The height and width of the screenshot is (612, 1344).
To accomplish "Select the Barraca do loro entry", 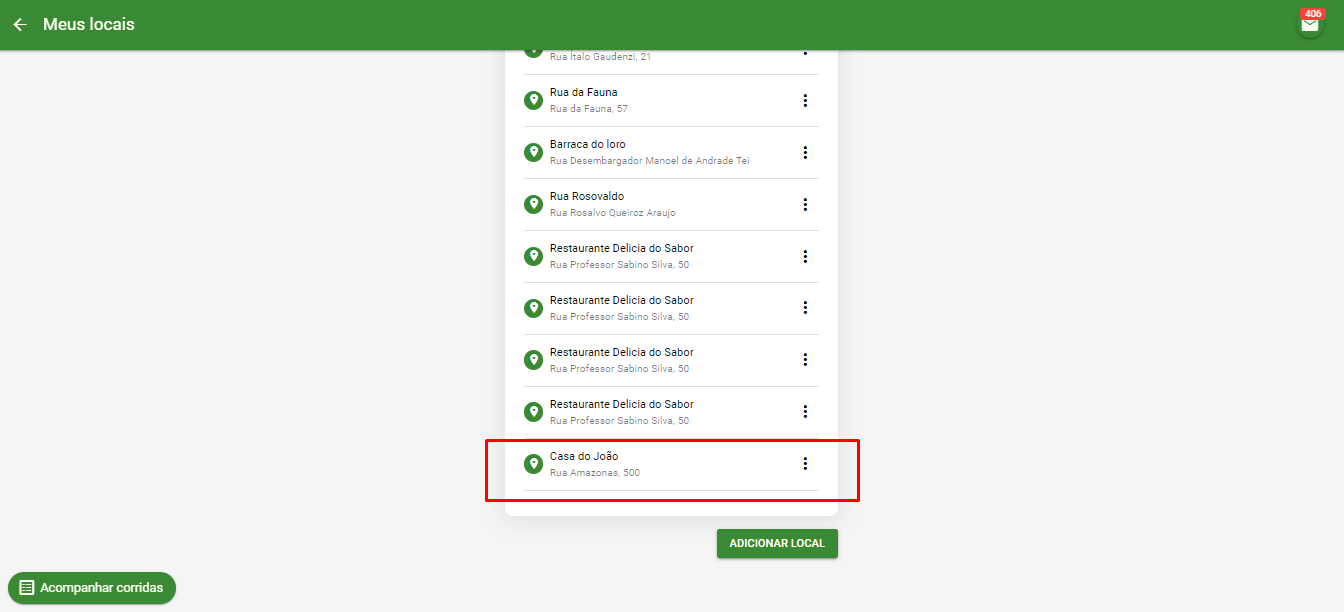I will click(671, 152).
